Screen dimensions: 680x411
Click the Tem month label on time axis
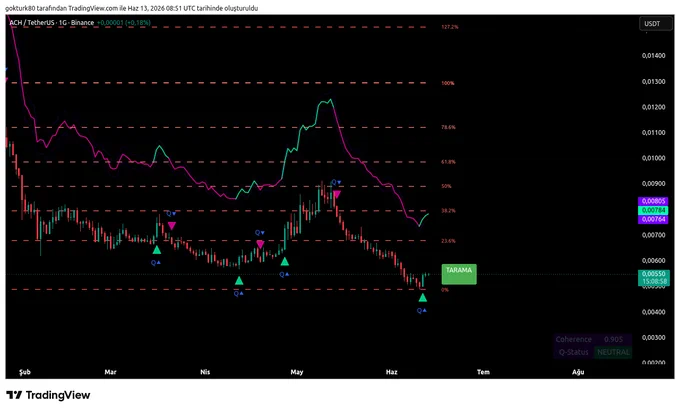(x=483, y=372)
